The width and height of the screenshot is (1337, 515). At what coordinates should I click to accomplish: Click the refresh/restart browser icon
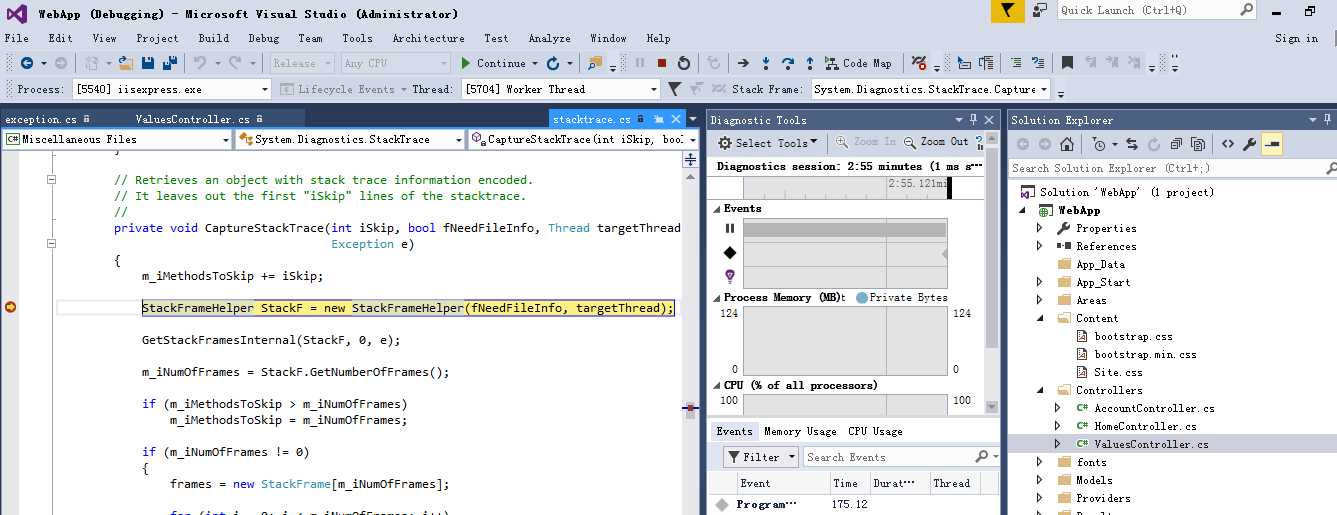point(555,63)
